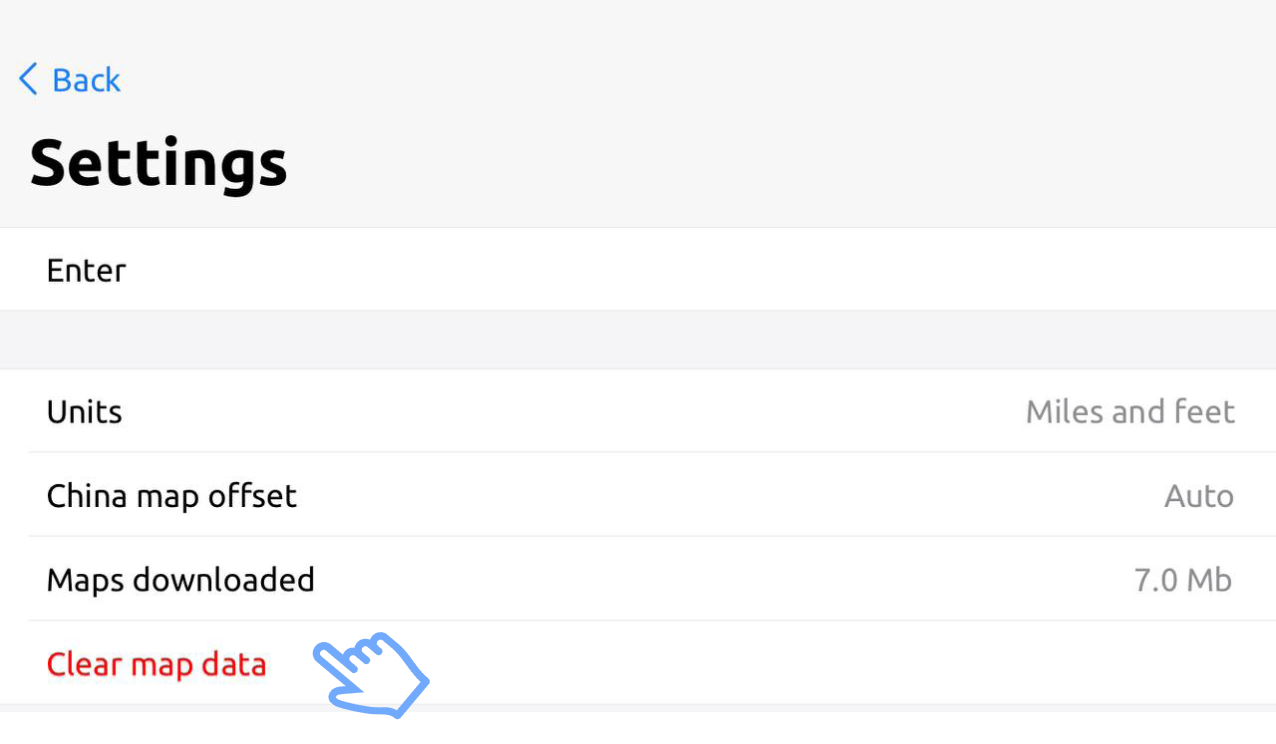Click the 7.0 Mb size value

1182,580
